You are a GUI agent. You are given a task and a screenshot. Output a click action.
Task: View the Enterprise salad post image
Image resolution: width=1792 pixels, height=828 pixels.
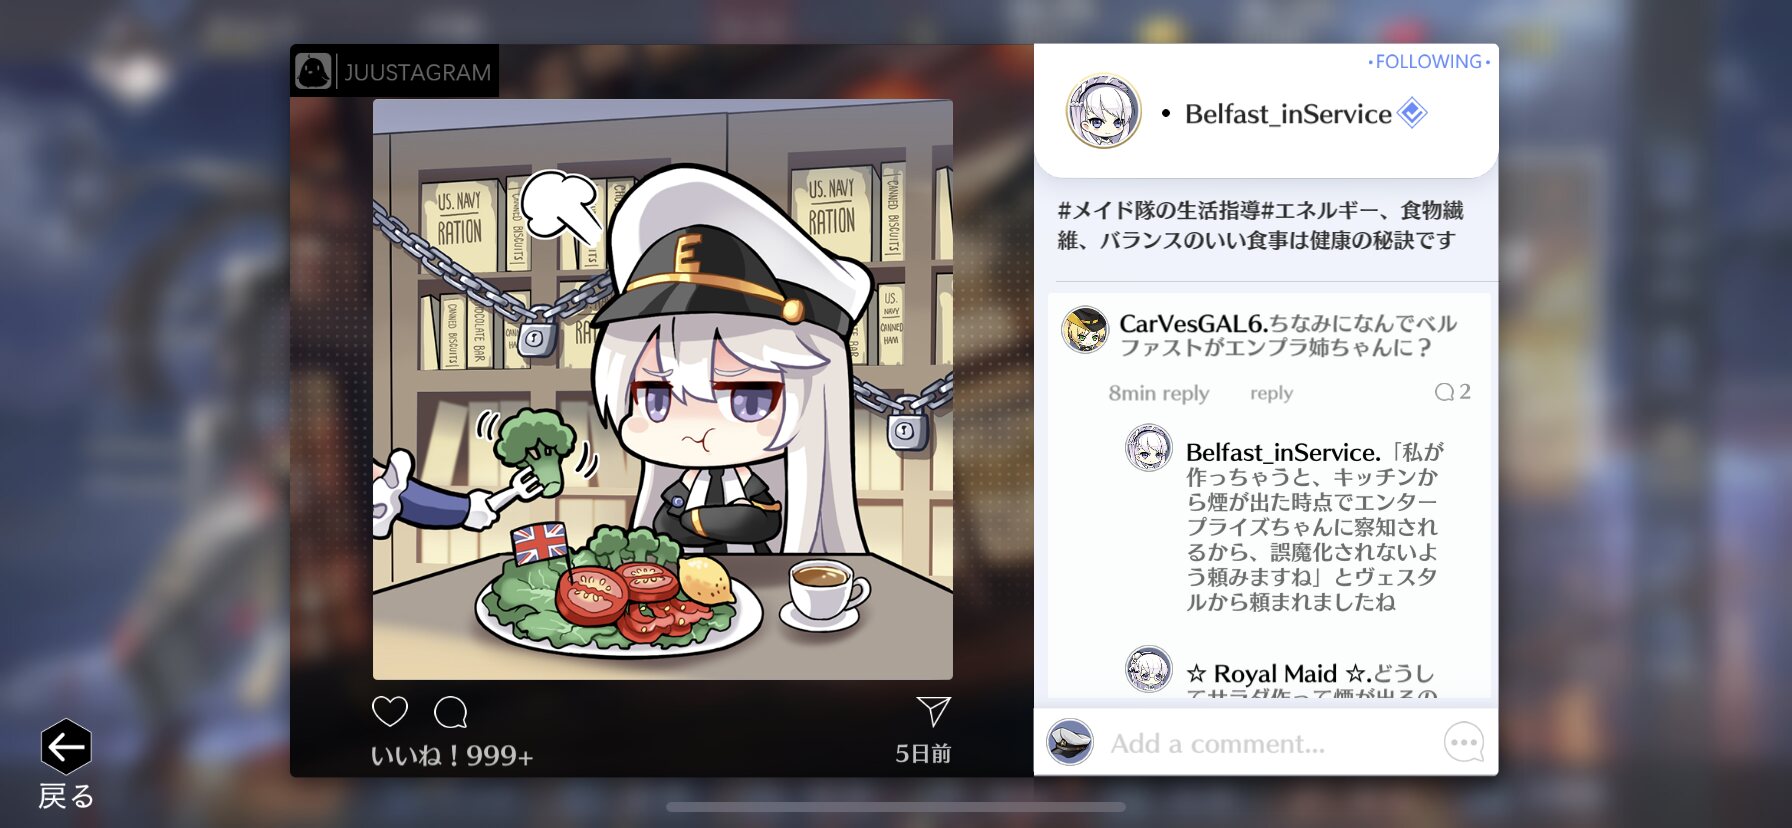point(662,390)
